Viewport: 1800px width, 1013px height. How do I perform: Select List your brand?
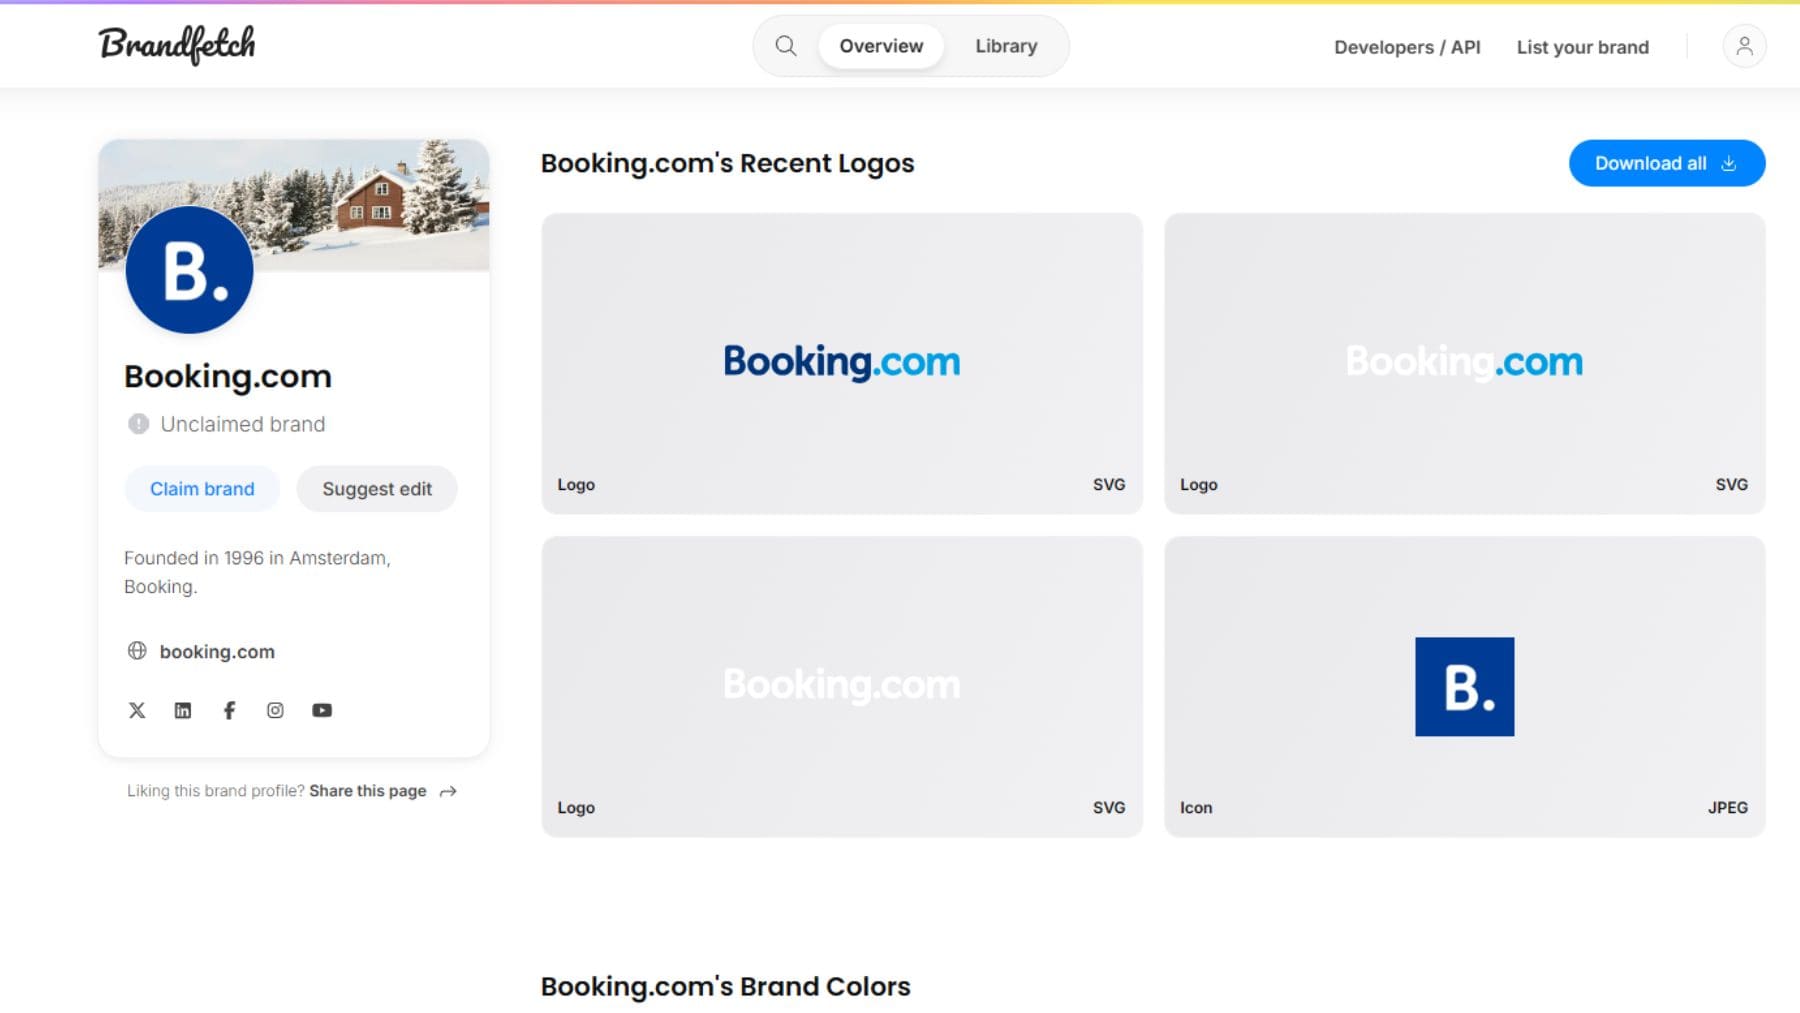point(1582,47)
